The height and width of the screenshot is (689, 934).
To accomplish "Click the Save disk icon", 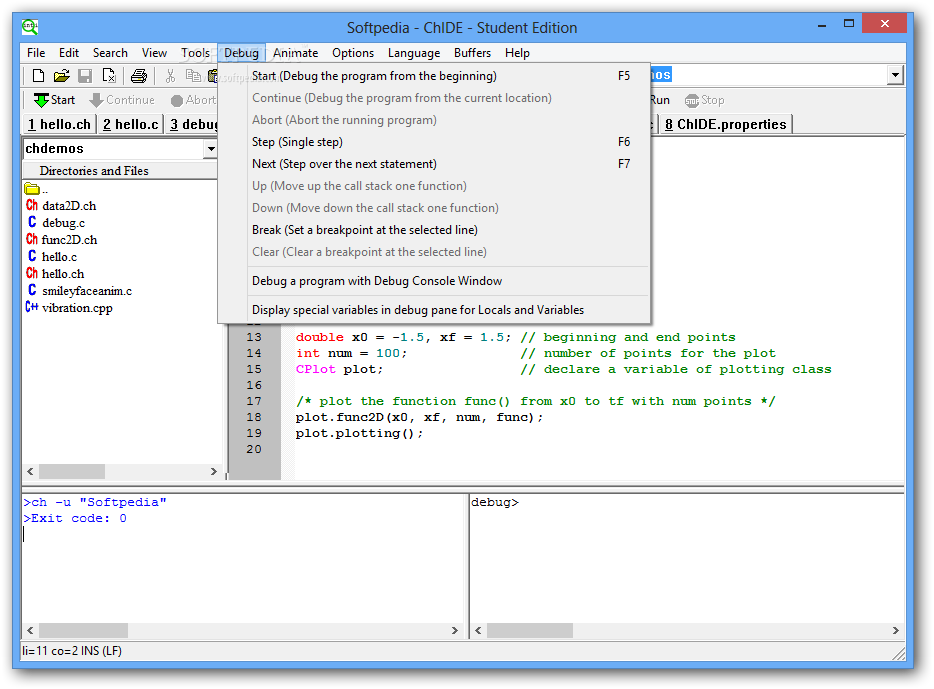I will tap(85, 76).
